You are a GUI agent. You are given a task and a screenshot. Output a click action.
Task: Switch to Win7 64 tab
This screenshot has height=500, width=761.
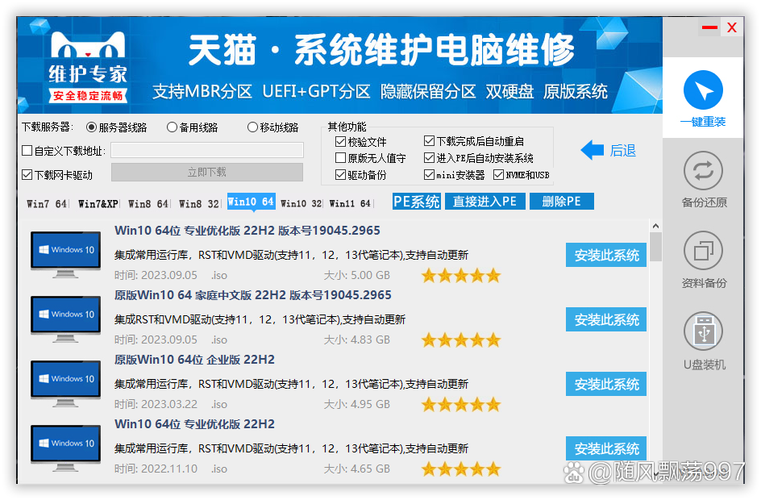(x=47, y=203)
